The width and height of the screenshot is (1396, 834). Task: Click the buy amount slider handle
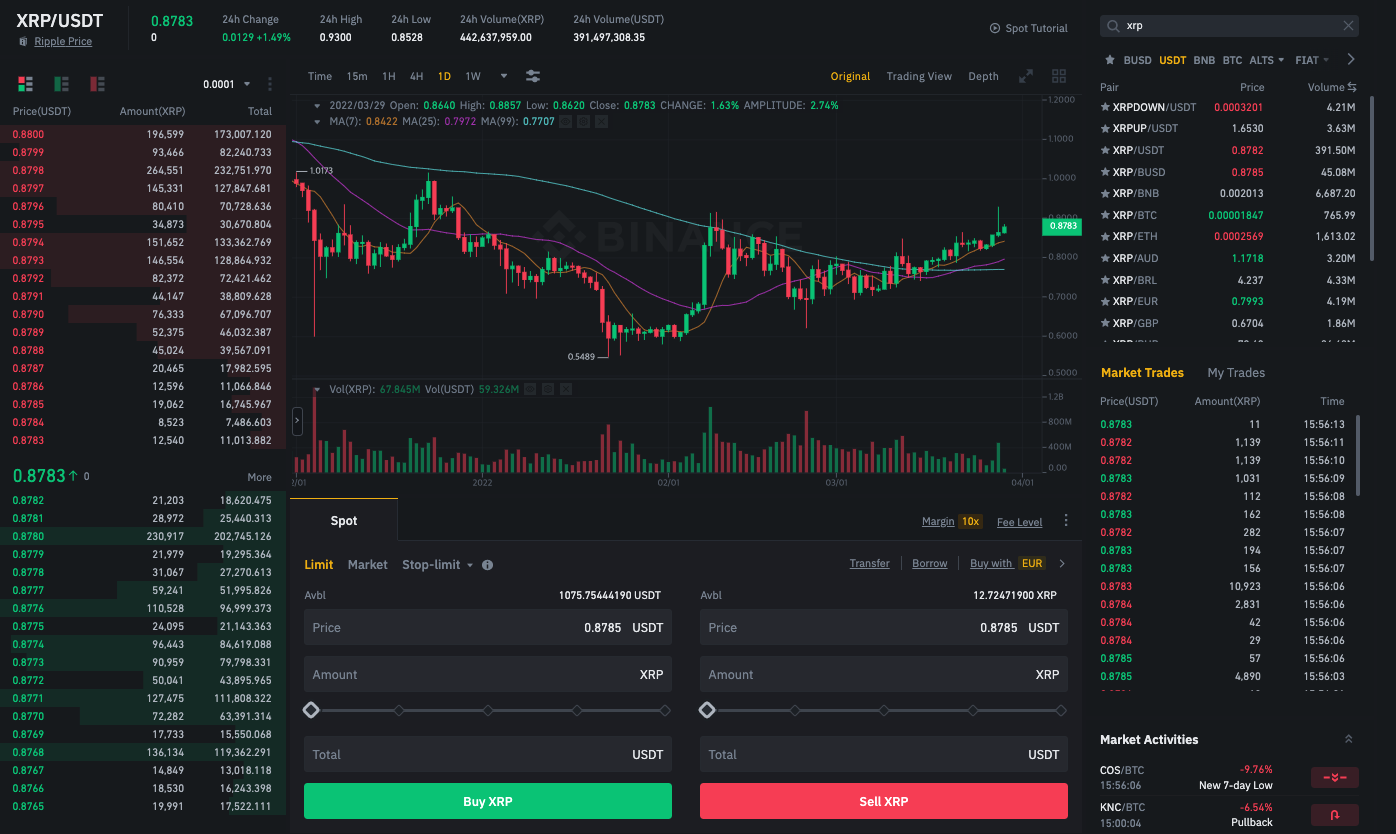(311, 710)
